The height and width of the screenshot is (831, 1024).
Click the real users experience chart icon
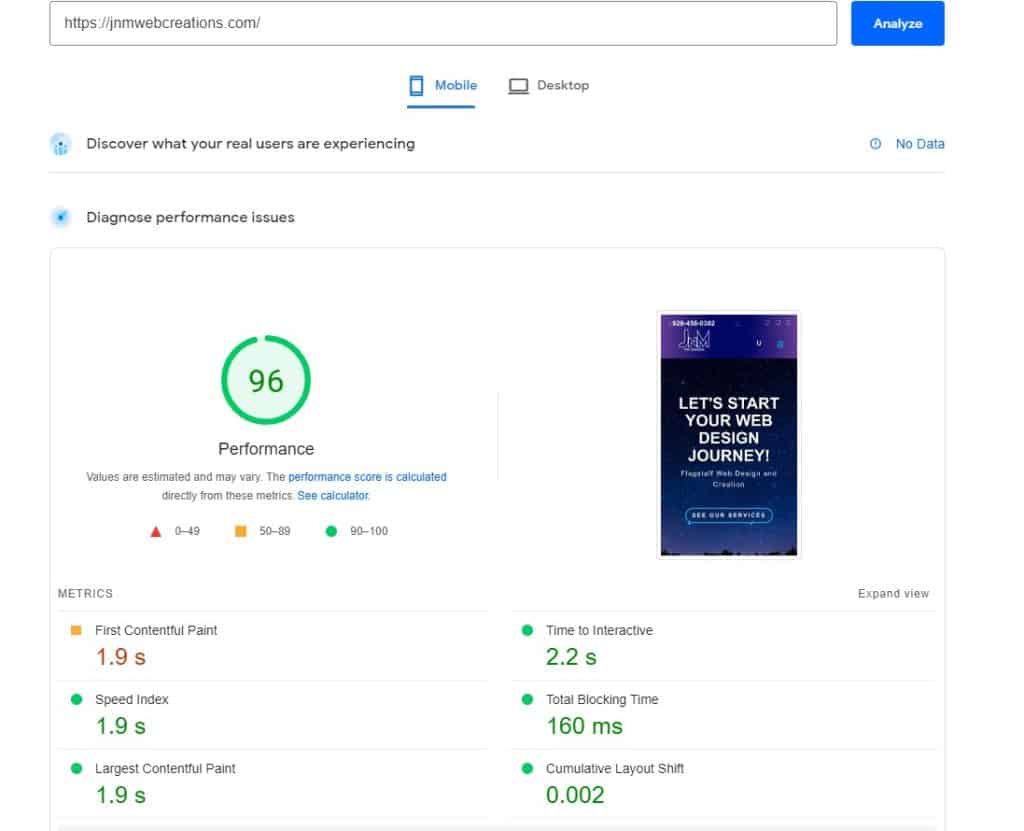pyautogui.click(x=60, y=143)
